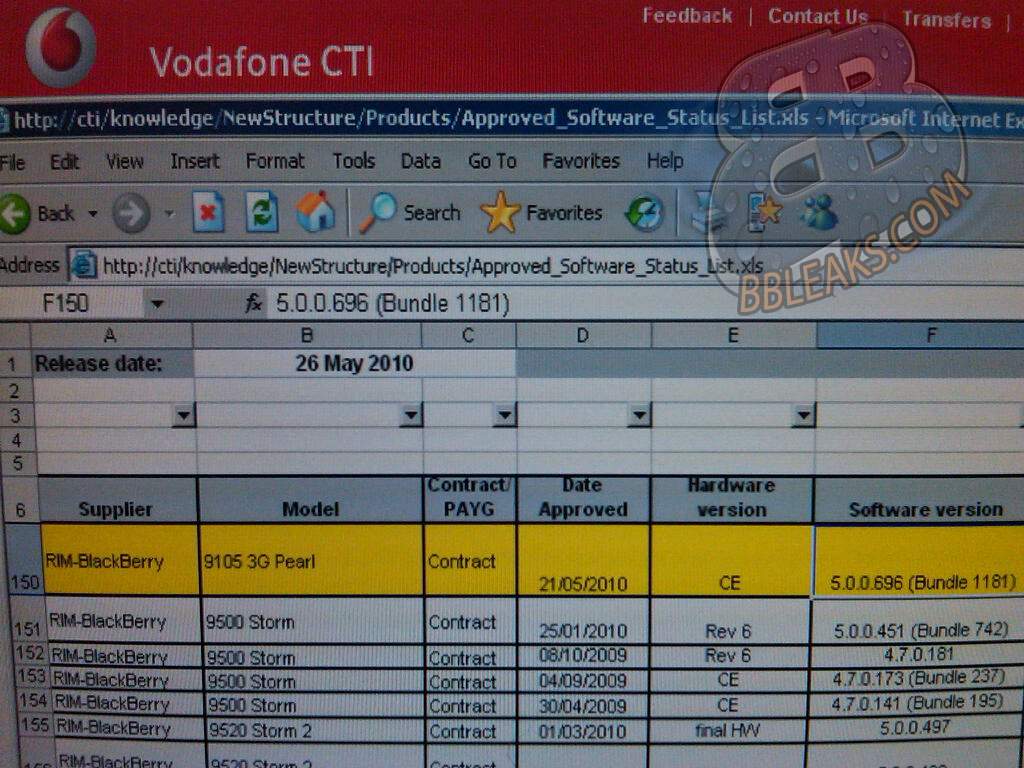Click the favorites-page star toolbar icon

point(764,212)
